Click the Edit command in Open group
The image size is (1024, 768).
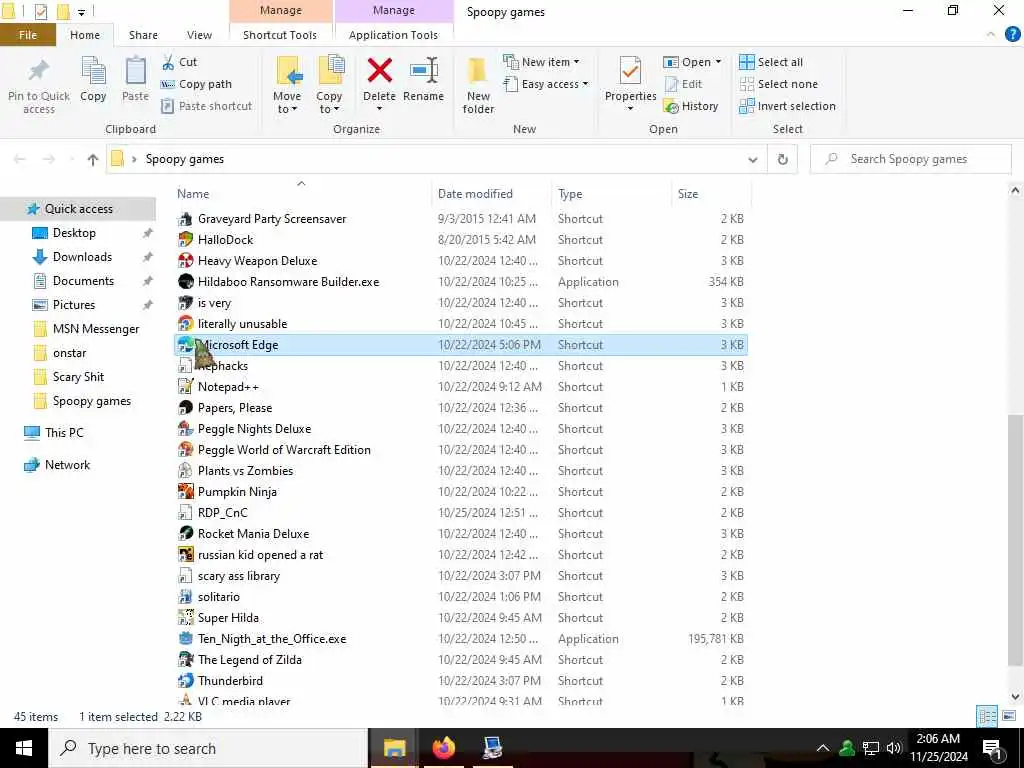click(683, 84)
